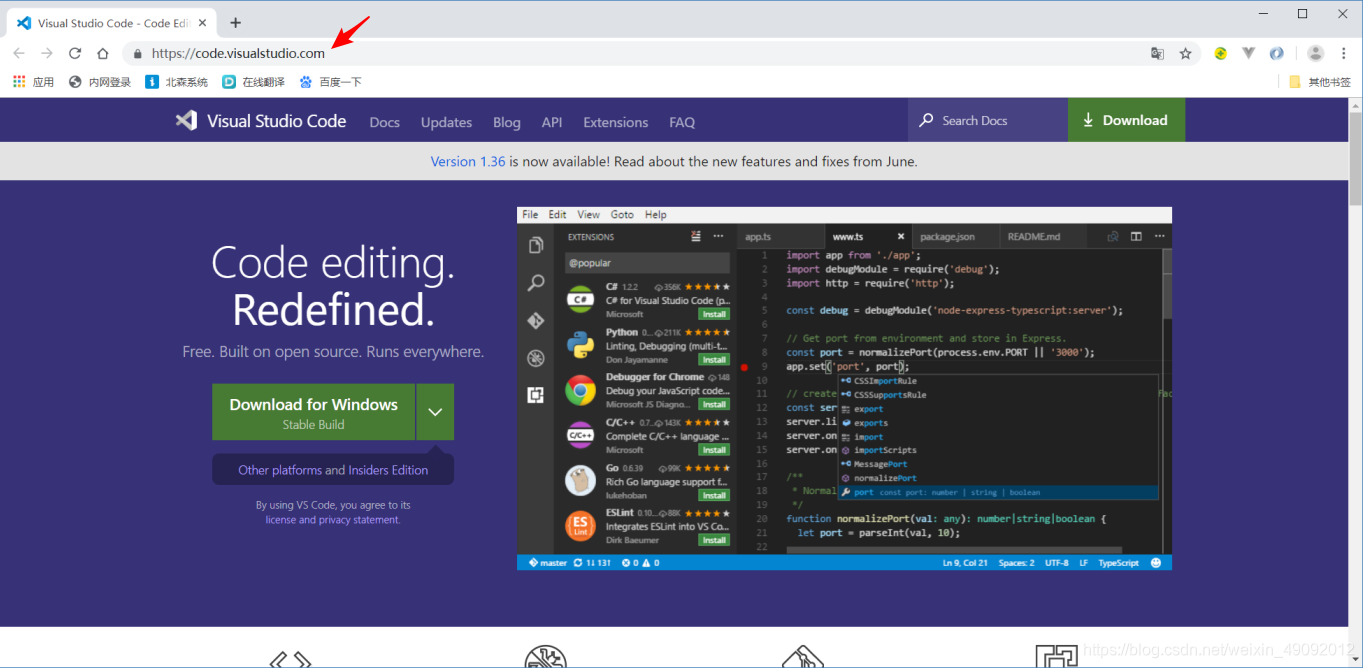This screenshot has height=668, width=1364.
Task: Click the 'Code editing. Redefined.' heading
Action: (333, 286)
